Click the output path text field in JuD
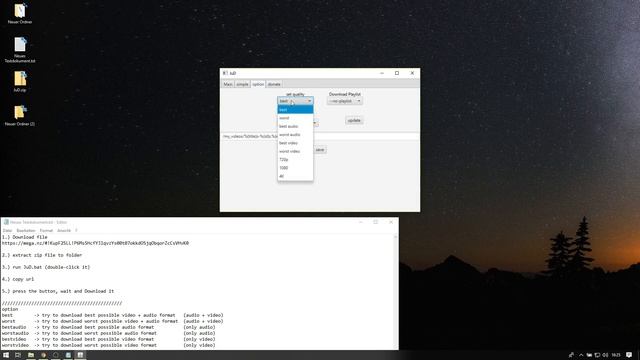This screenshot has width=640, height=360. coord(320,136)
